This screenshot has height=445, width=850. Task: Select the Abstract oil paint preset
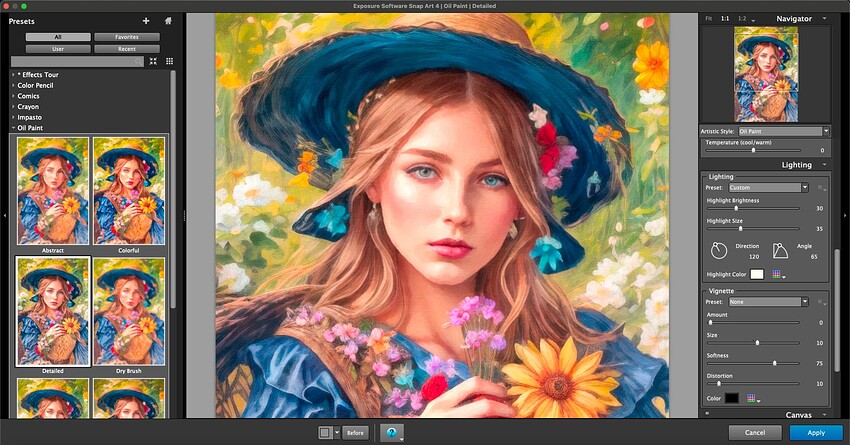click(53, 191)
